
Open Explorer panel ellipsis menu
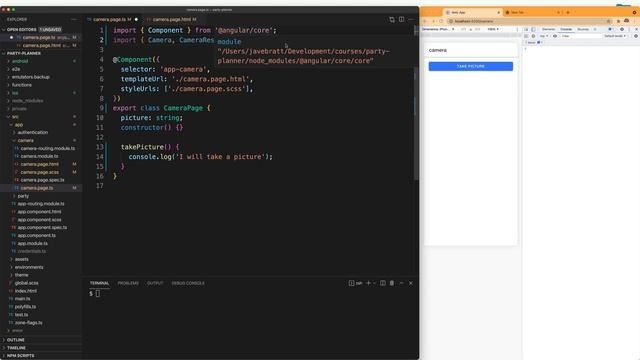[x=73, y=19]
